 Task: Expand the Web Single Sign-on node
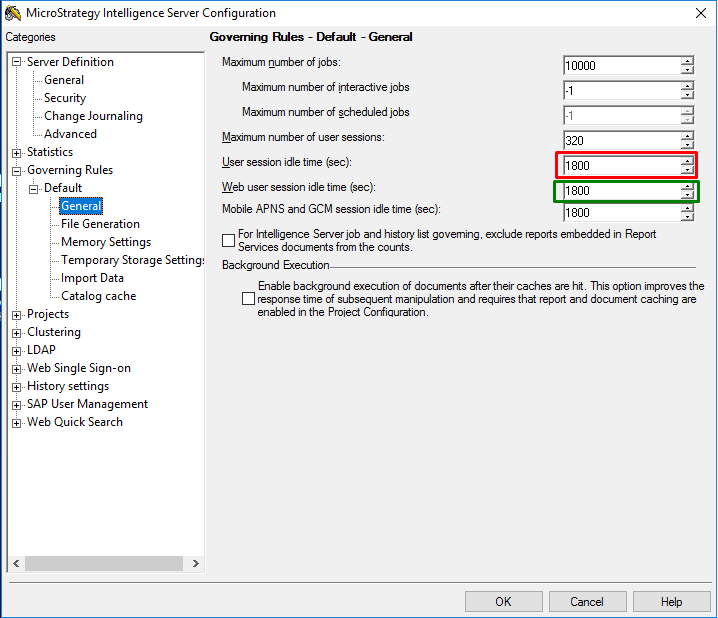pyautogui.click(x=16, y=369)
